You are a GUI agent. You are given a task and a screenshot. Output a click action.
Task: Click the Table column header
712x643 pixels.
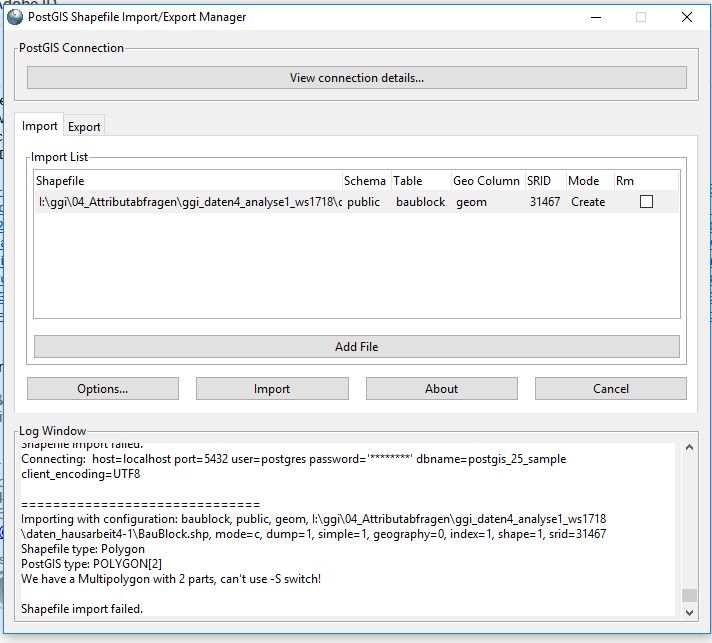coord(420,181)
